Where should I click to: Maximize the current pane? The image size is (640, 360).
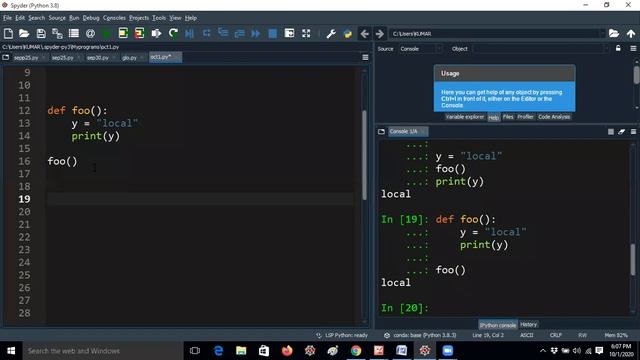coord(289,33)
